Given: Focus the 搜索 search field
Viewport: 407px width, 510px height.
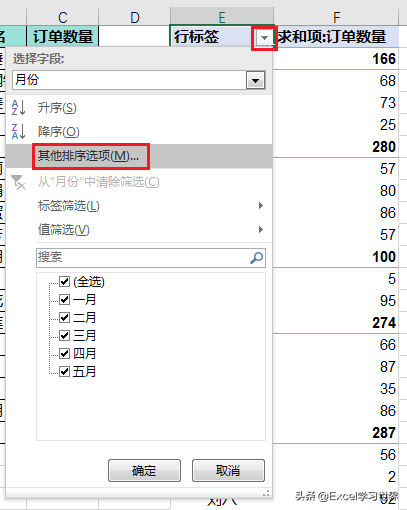Looking at the screenshot, I should (151, 258).
